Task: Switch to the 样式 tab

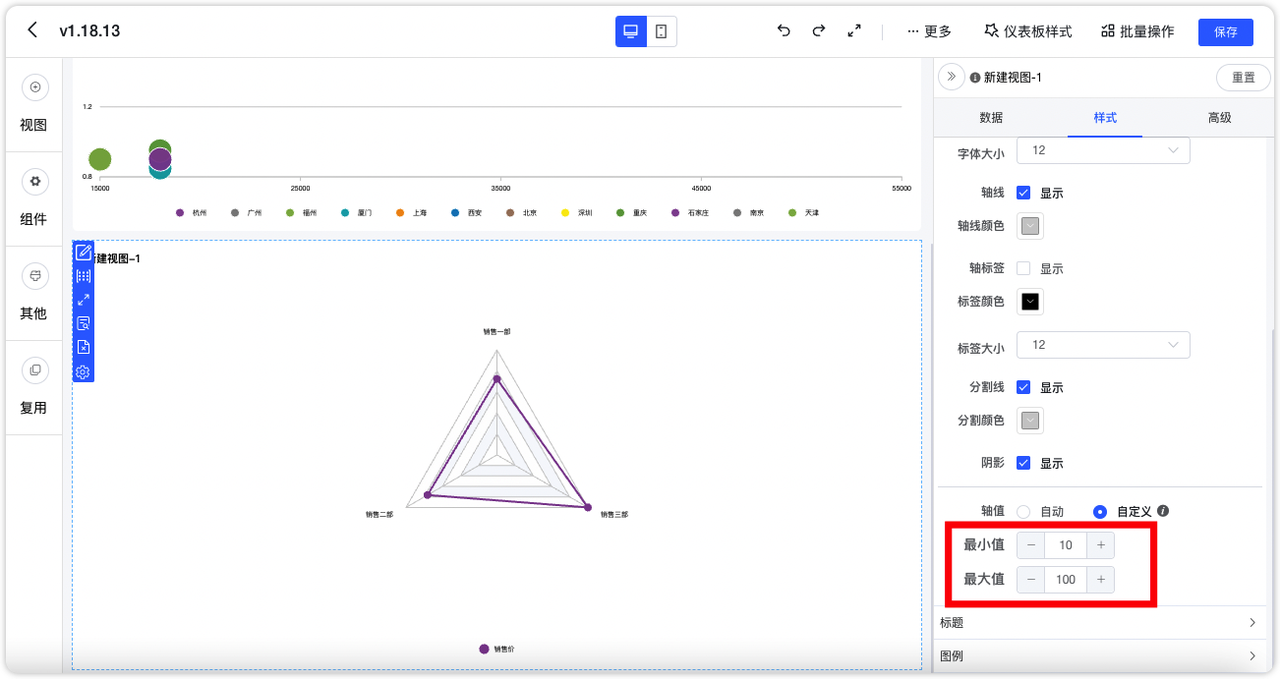Action: 1105,118
